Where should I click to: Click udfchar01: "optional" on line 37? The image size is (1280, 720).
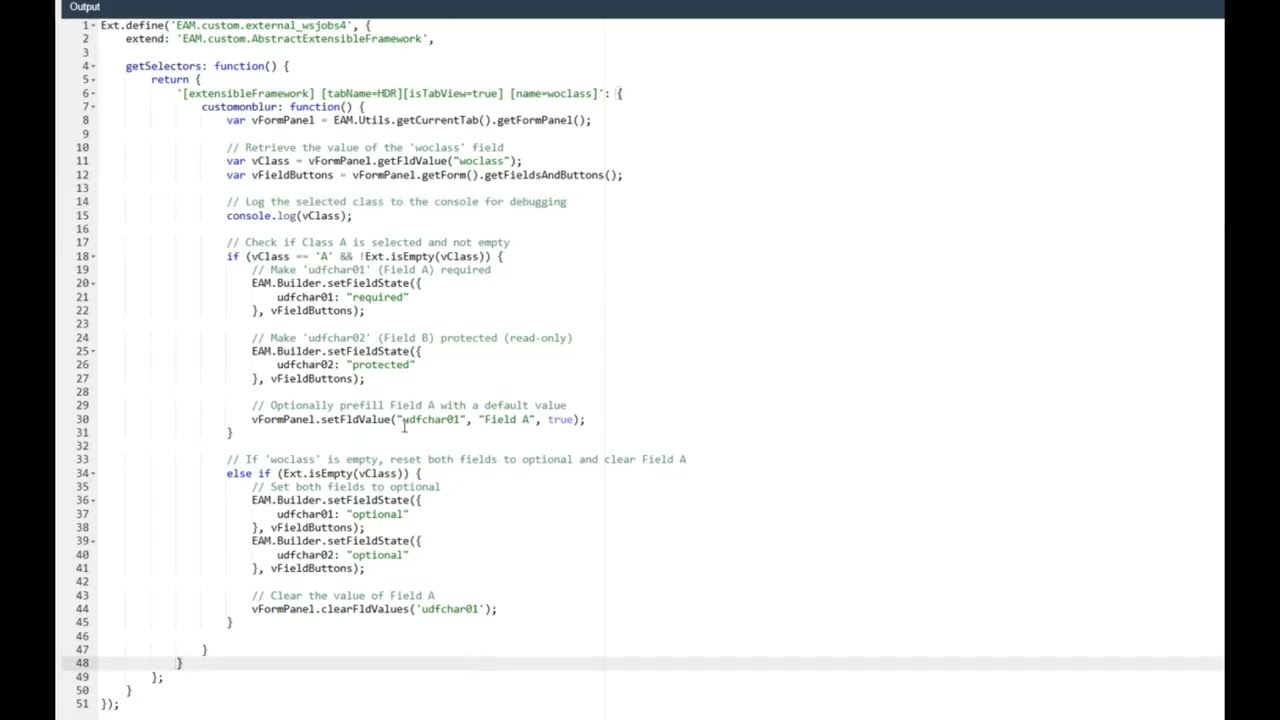(x=343, y=514)
